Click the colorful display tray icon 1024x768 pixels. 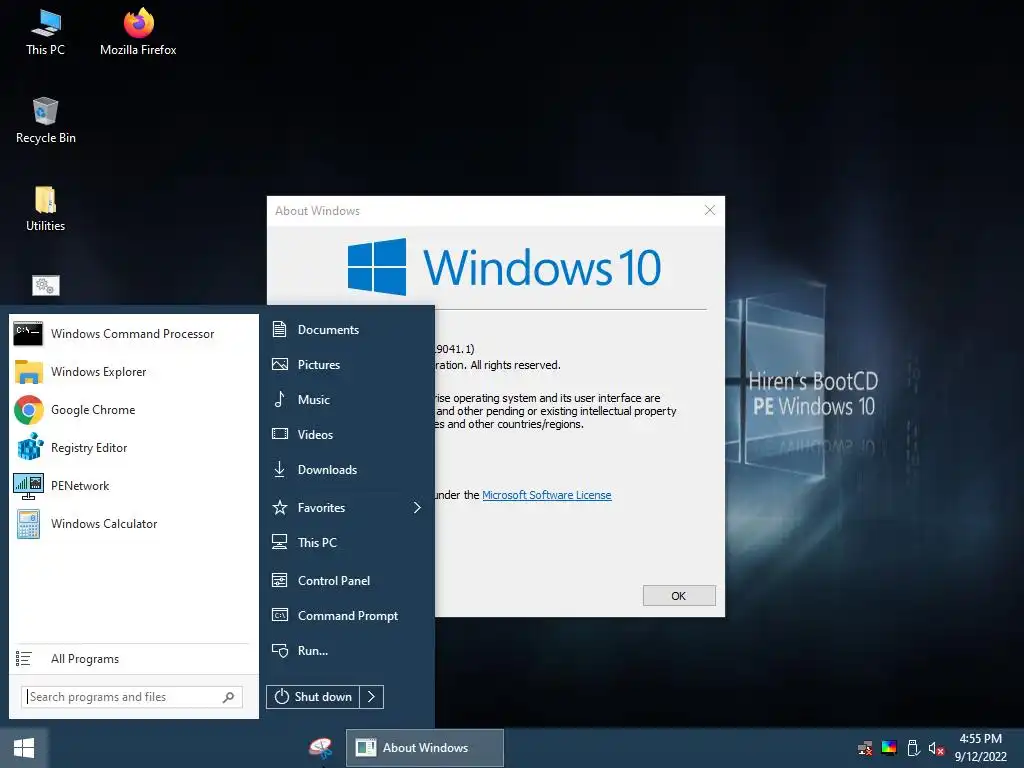pyautogui.click(x=889, y=748)
